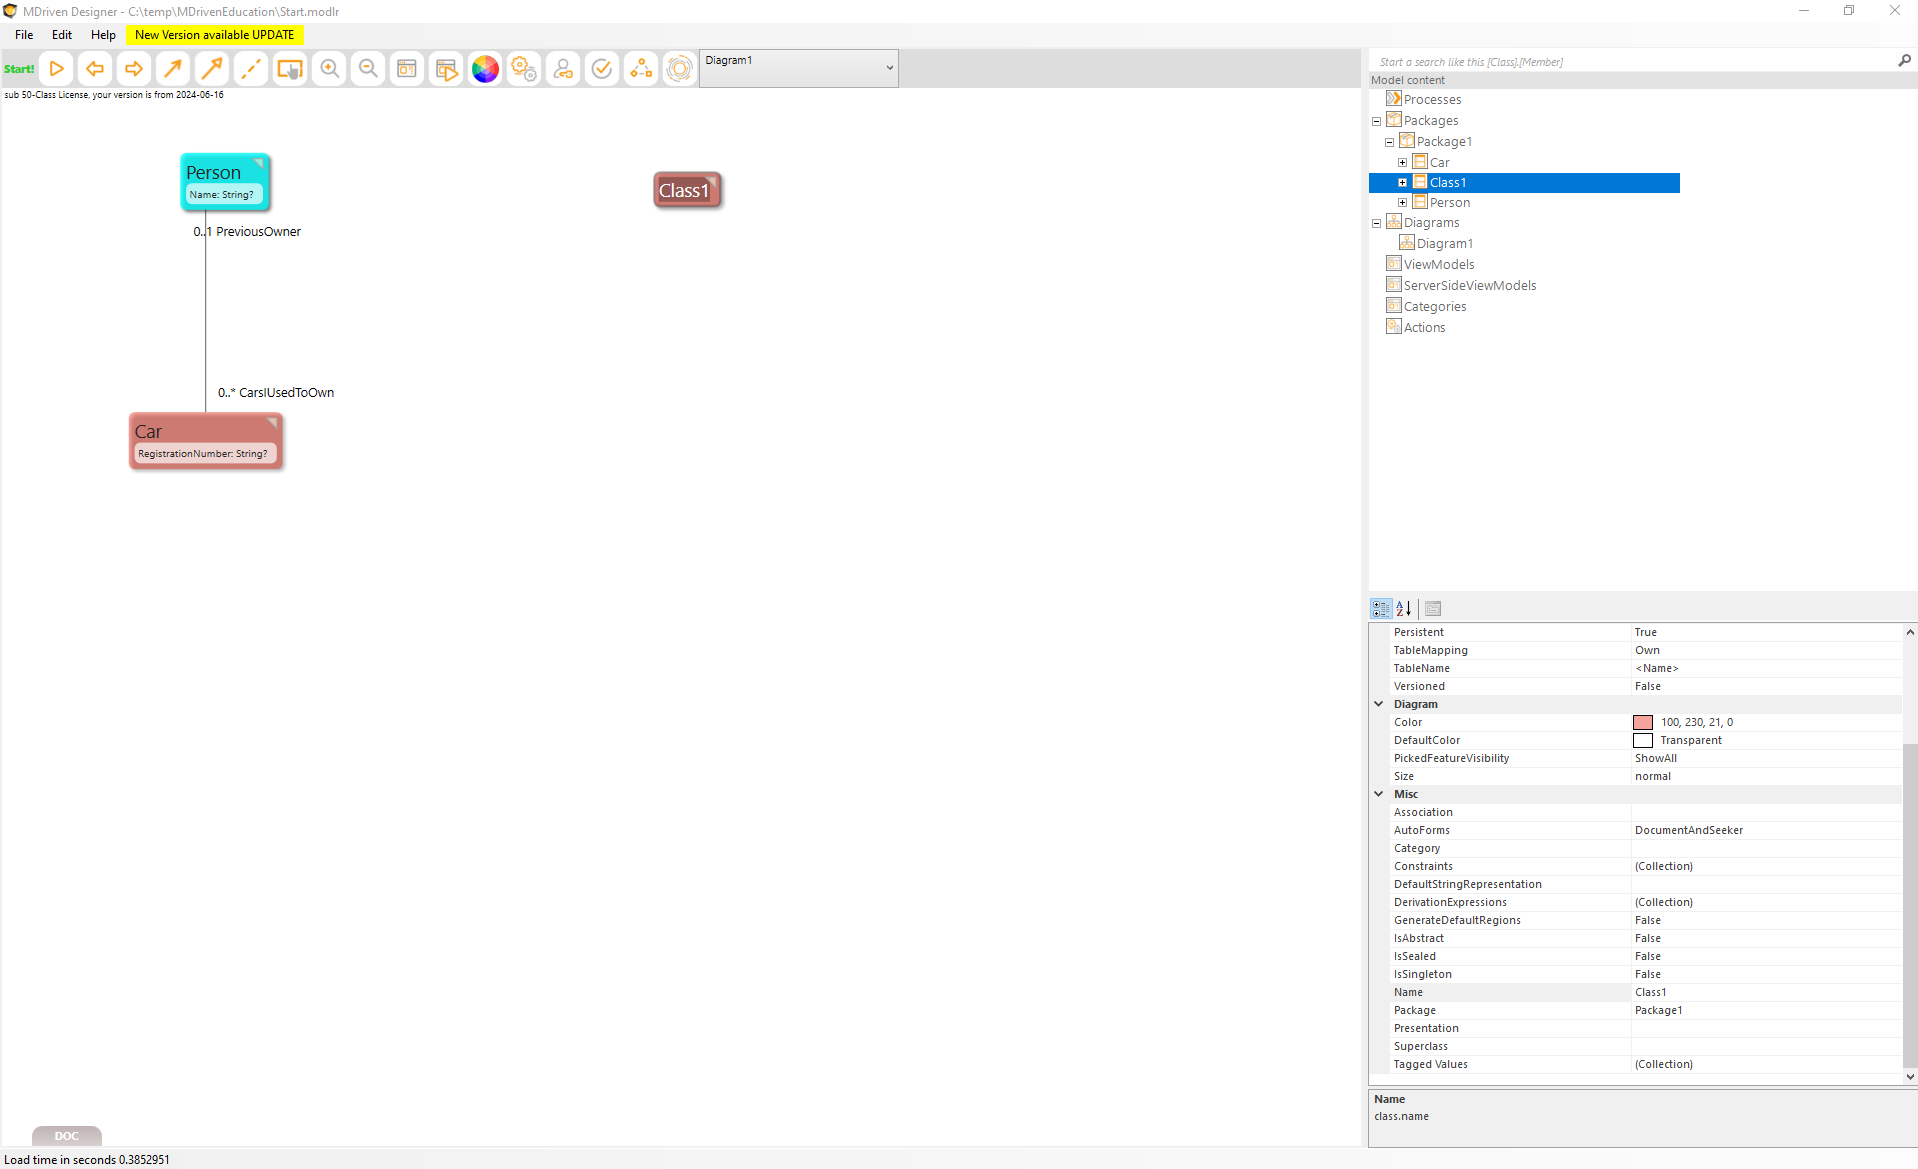Click the double gears settings icon
This screenshot has height=1169, width=1918.
pos(524,69)
